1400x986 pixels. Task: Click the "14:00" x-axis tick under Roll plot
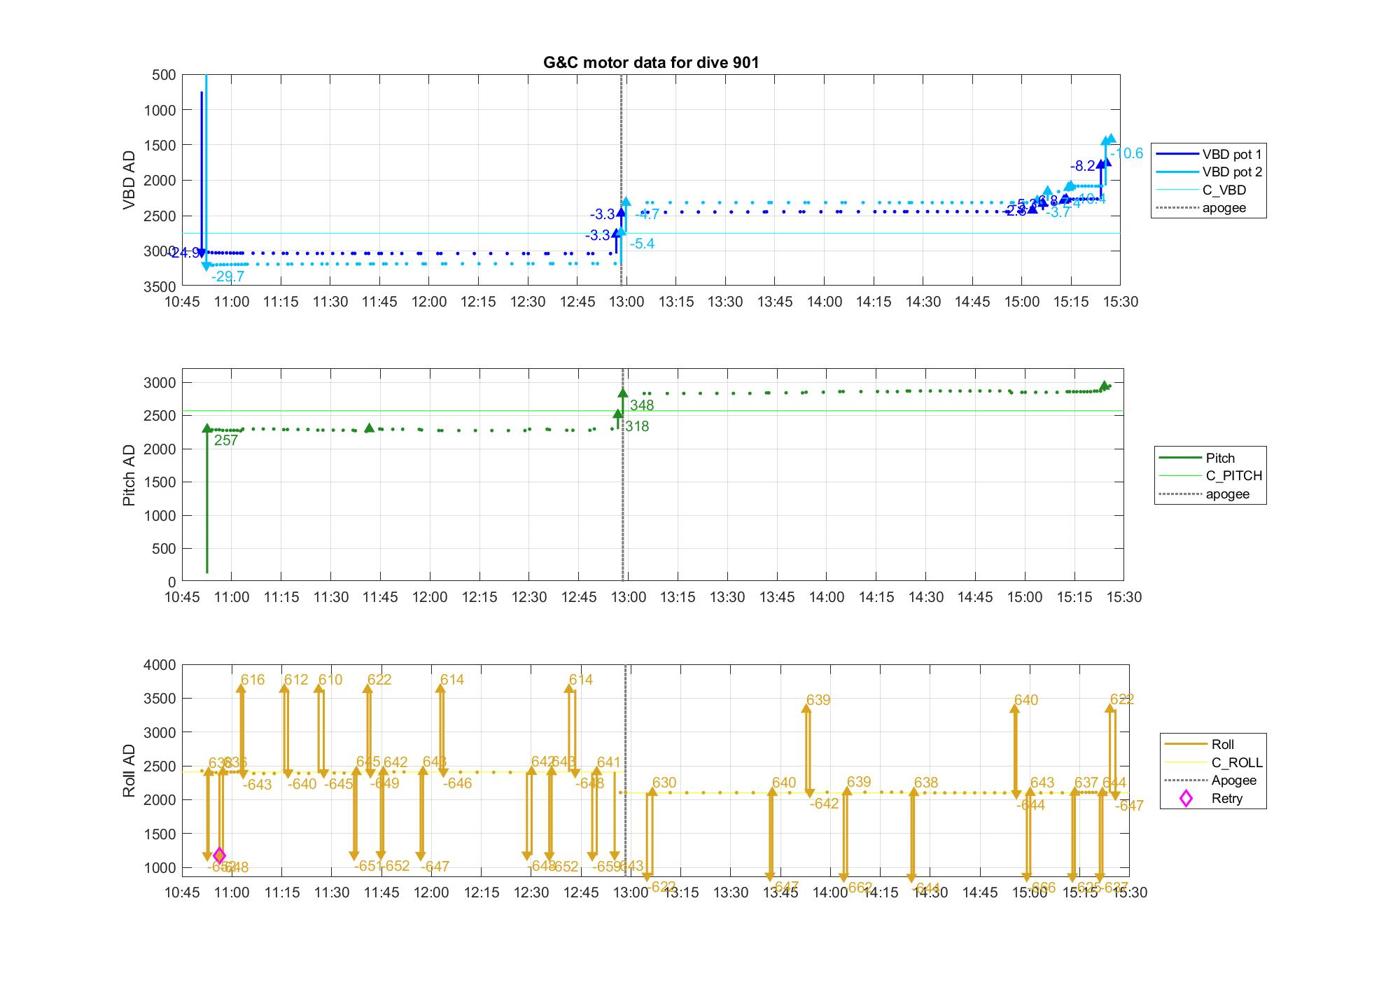coord(830,892)
